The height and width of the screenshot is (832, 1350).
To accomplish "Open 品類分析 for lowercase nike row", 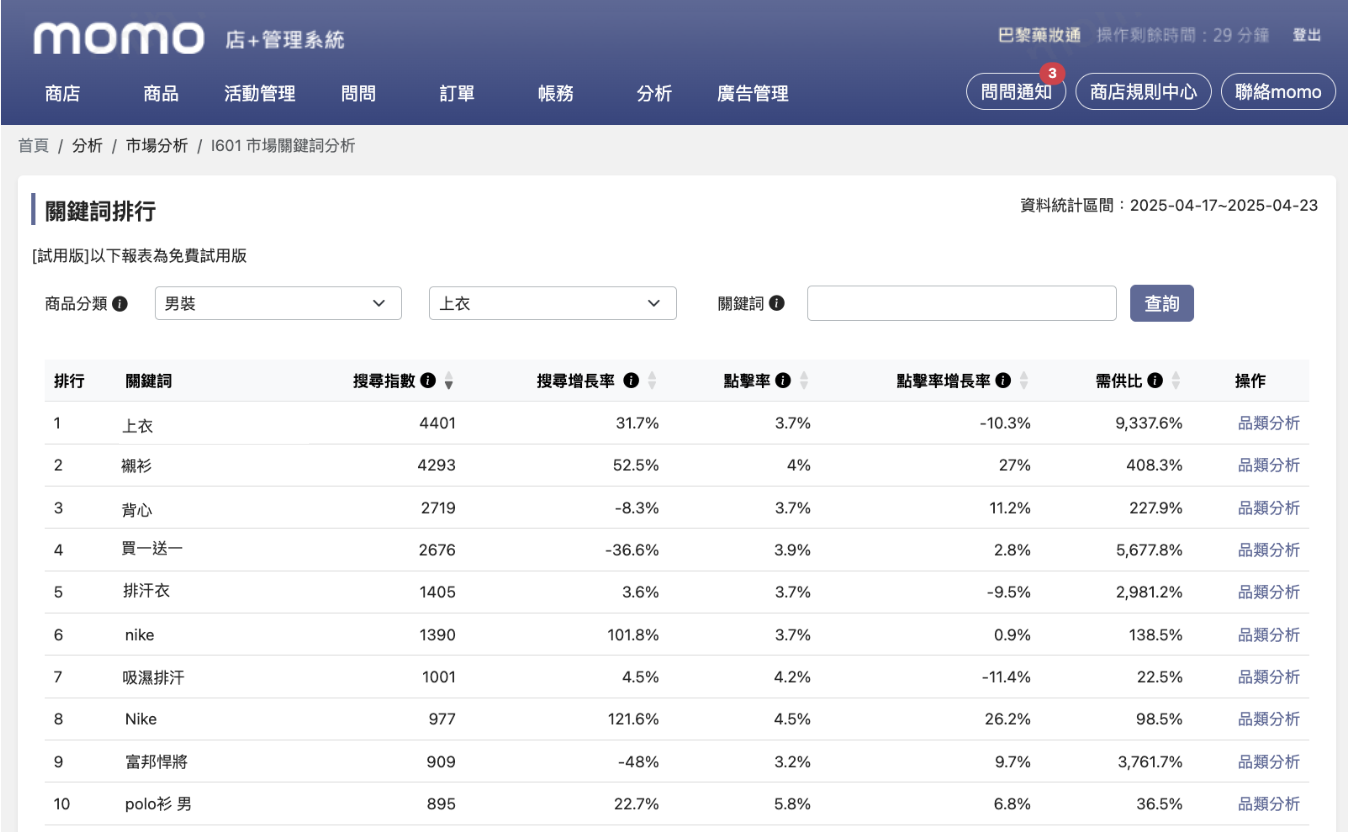I will click(1269, 635).
